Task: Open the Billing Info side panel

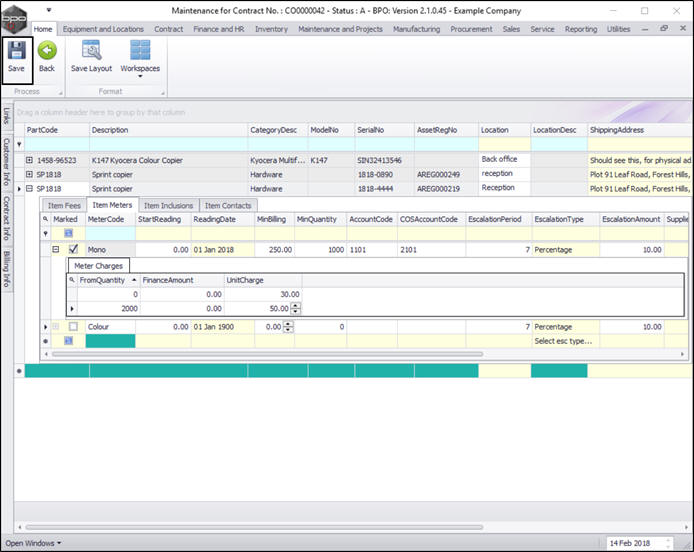Action: point(7,268)
